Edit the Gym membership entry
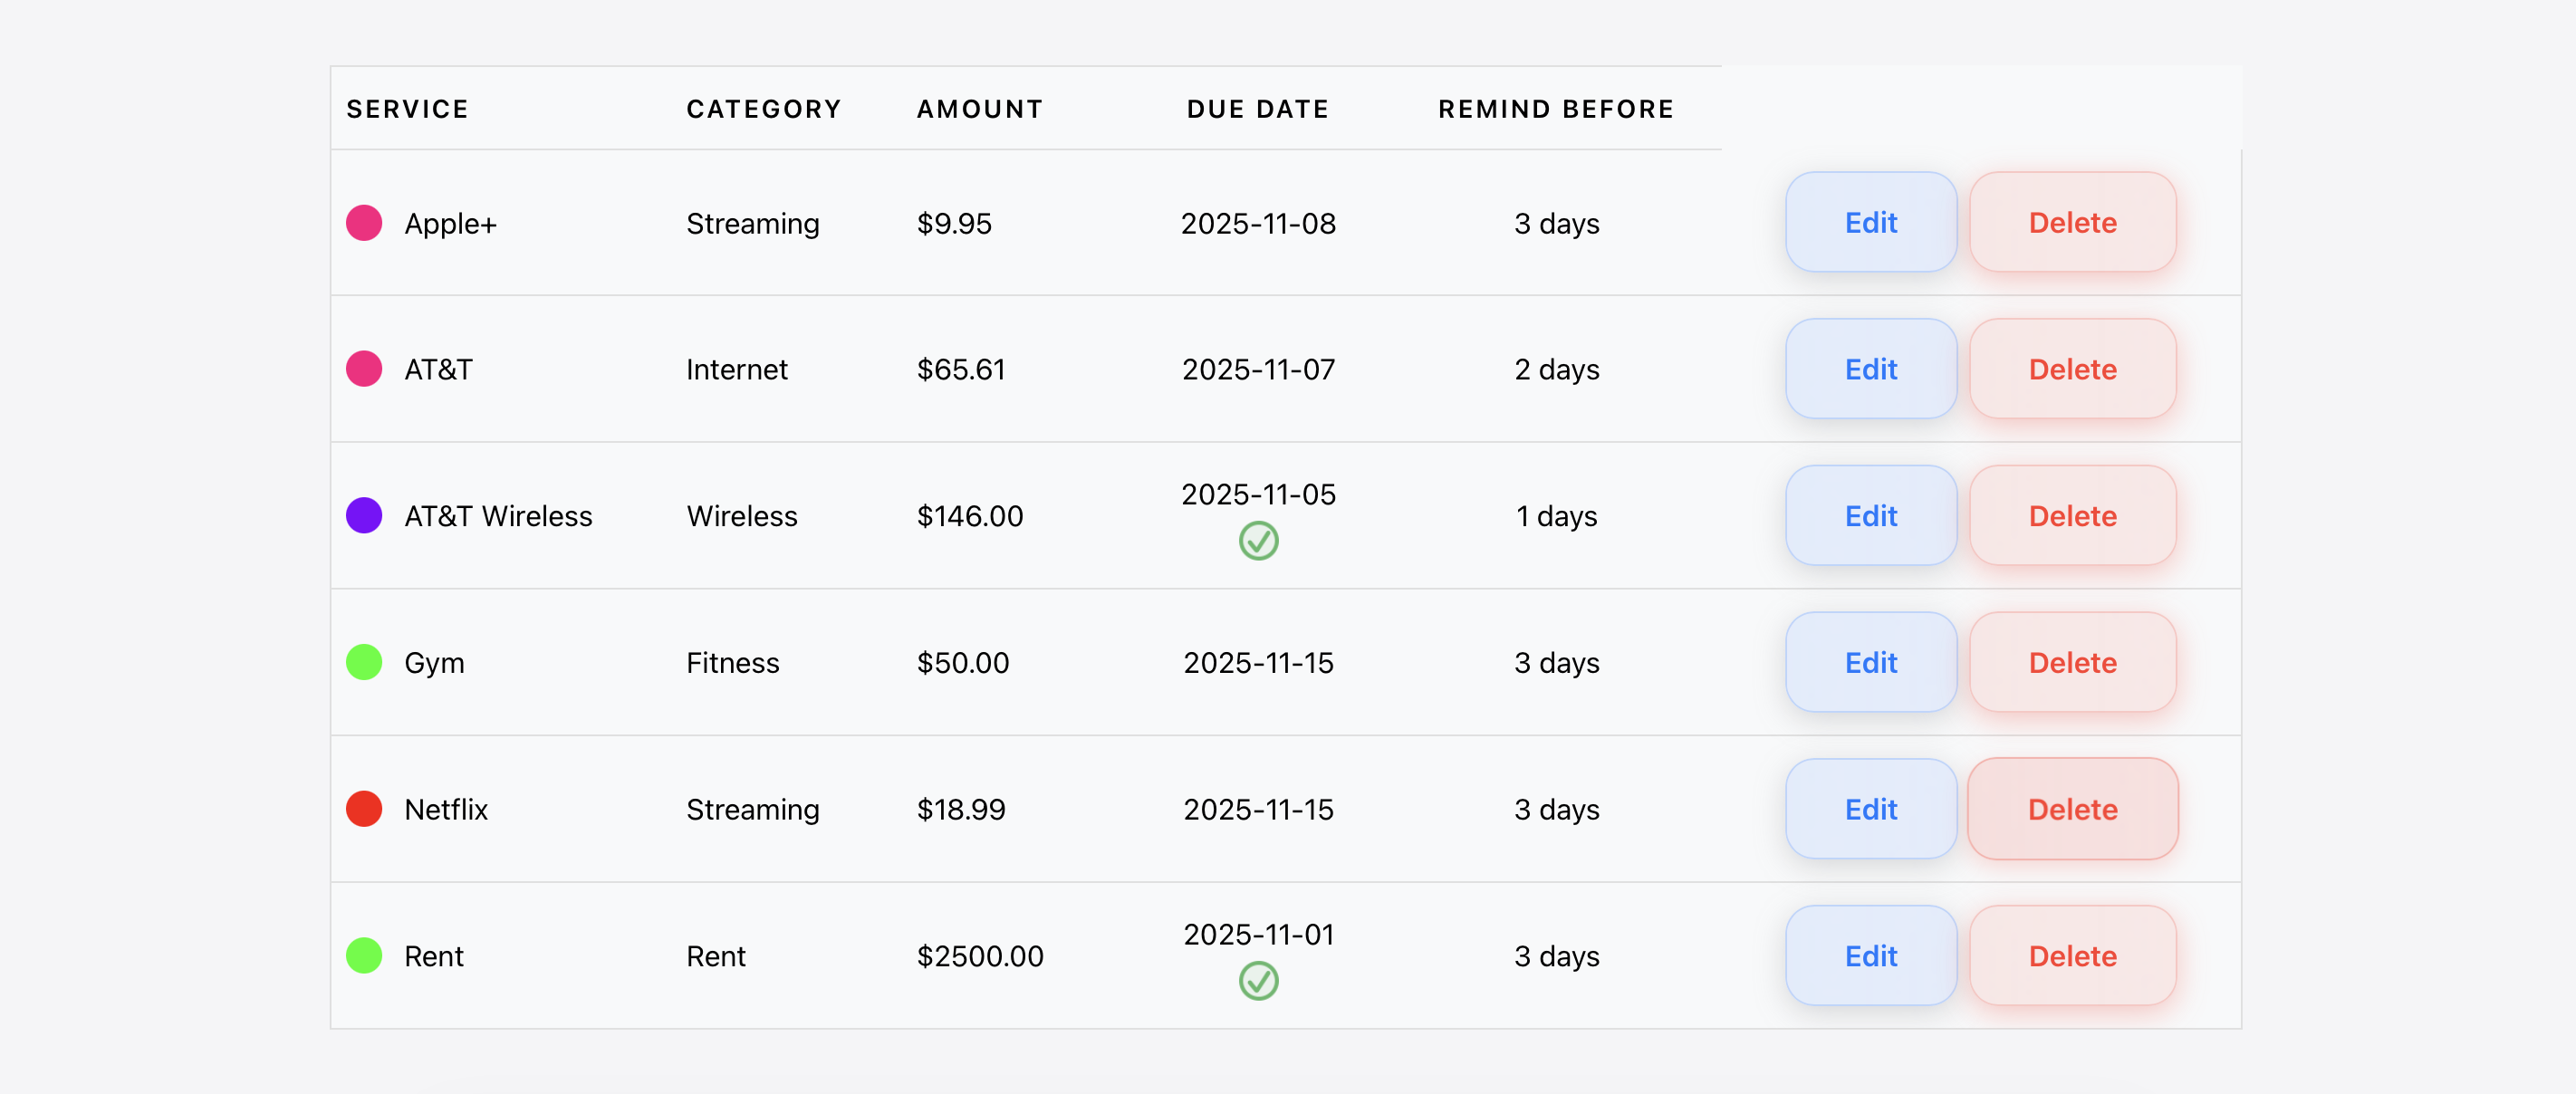Screen dimensions: 2576x1094 (x=1870, y=662)
